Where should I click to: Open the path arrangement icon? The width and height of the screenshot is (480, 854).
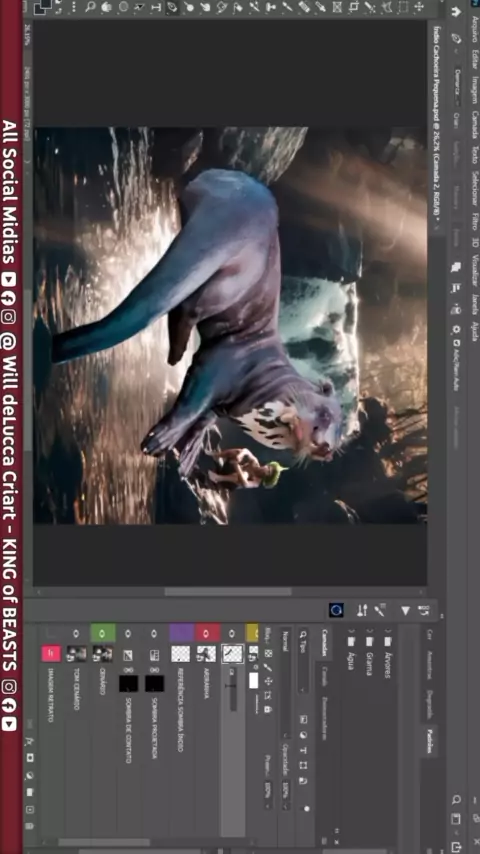[457, 309]
